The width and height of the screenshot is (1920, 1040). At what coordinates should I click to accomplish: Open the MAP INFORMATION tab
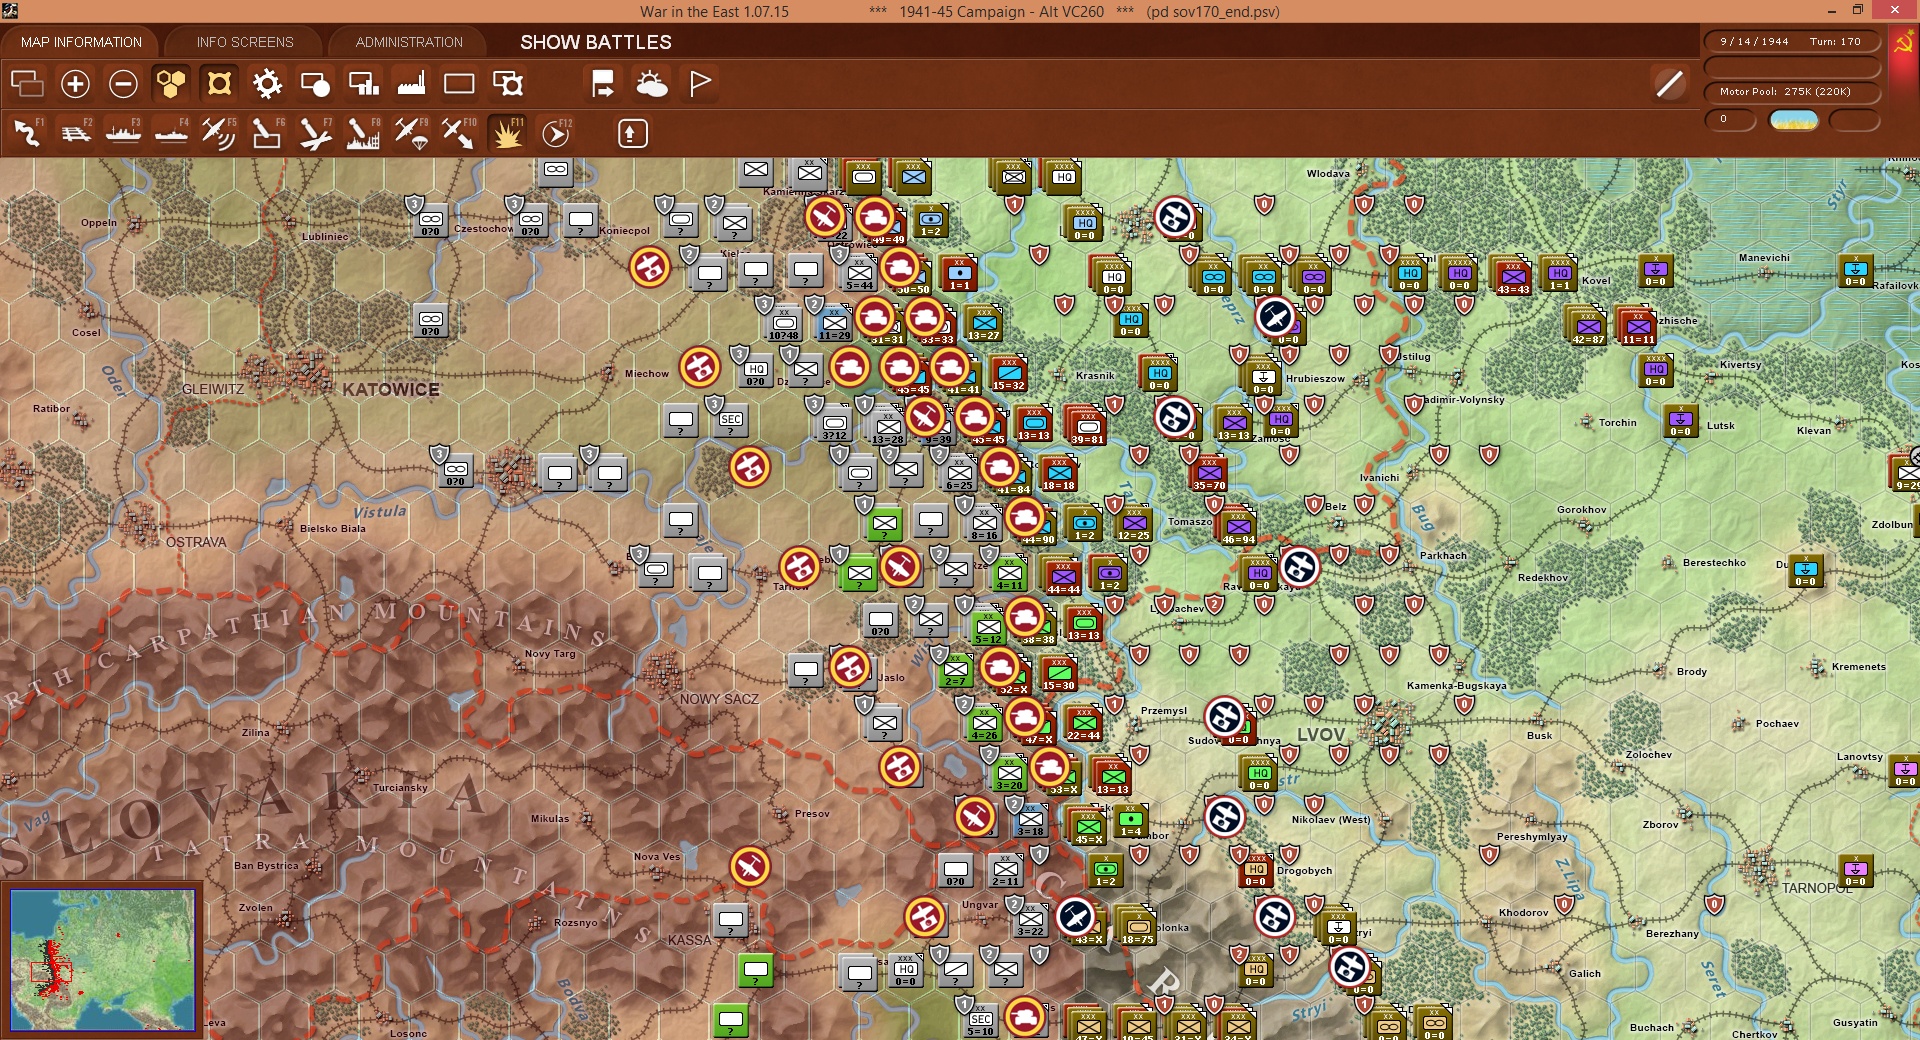click(81, 42)
